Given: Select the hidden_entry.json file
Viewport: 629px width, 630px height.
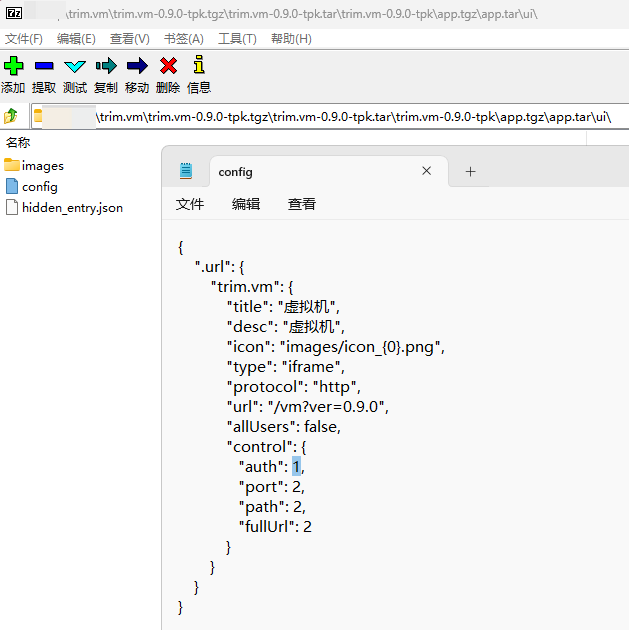Looking at the screenshot, I should (x=72, y=208).
